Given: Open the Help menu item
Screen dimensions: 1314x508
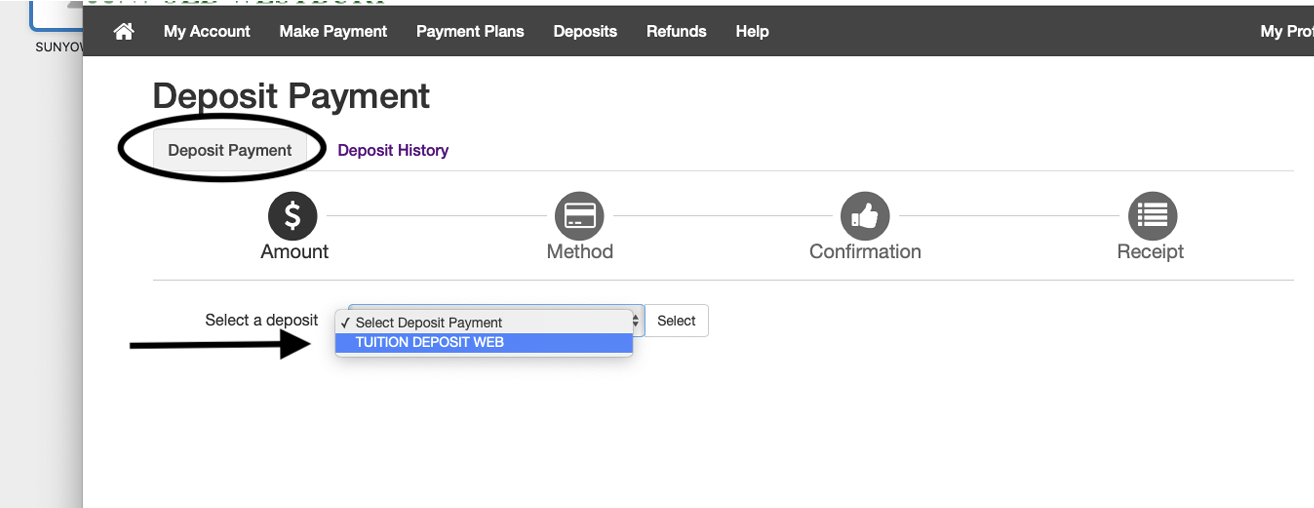Looking at the screenshot, I should click(752, 31).
